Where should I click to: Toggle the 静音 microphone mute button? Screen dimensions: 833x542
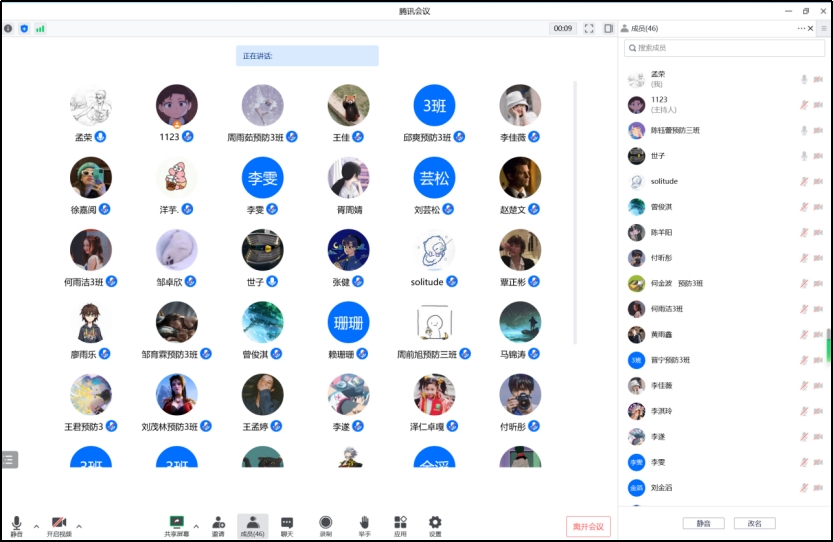[x=16, y=525]
